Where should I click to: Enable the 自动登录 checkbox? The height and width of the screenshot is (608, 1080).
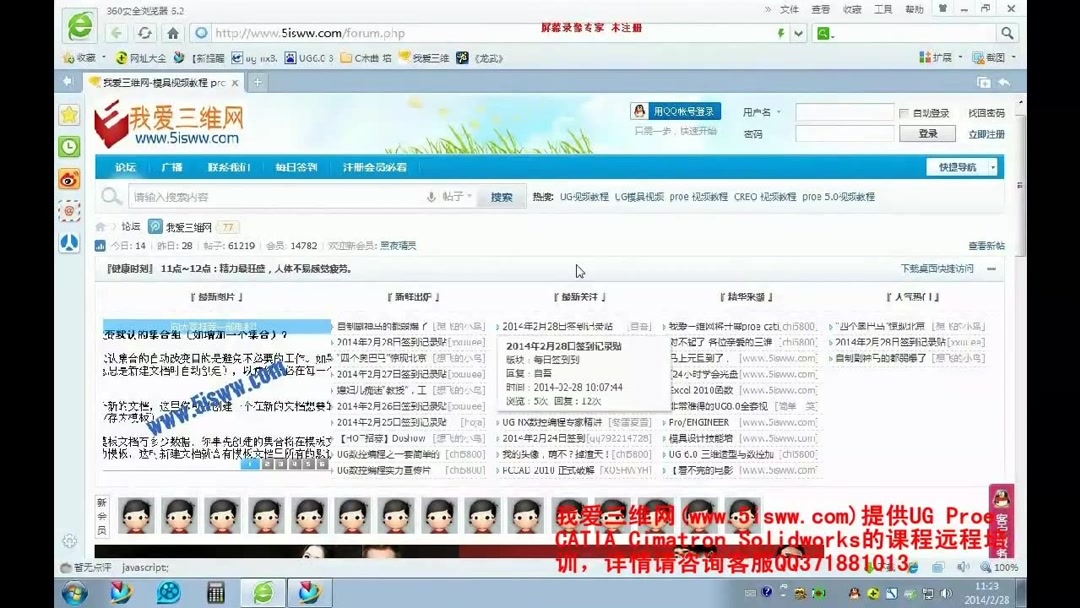(x=905, y=112)
